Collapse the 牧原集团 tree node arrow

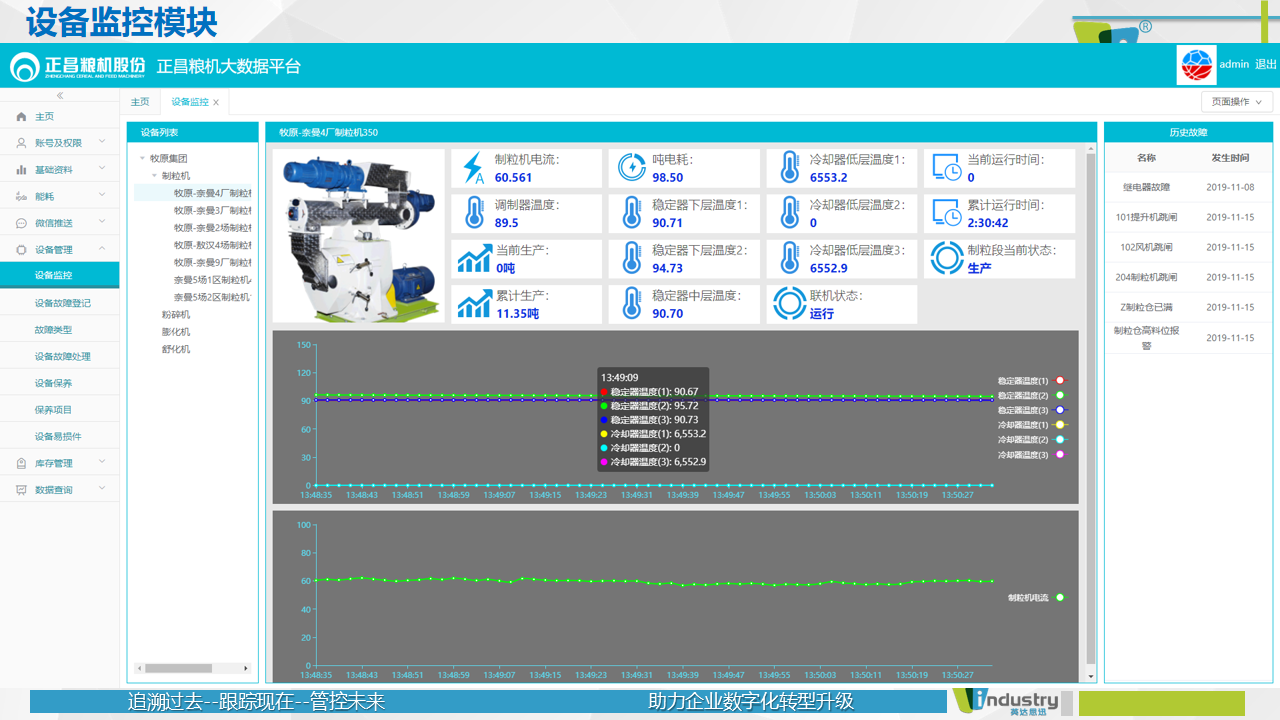(x=142, y=158)
